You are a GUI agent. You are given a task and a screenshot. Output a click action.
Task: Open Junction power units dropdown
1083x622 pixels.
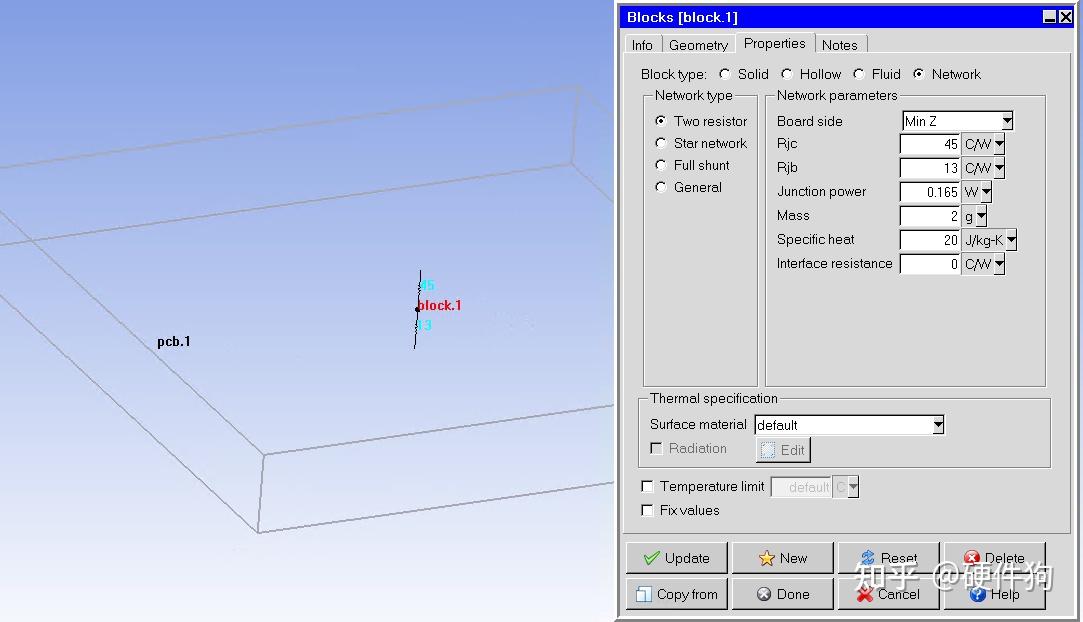[986, 192]
